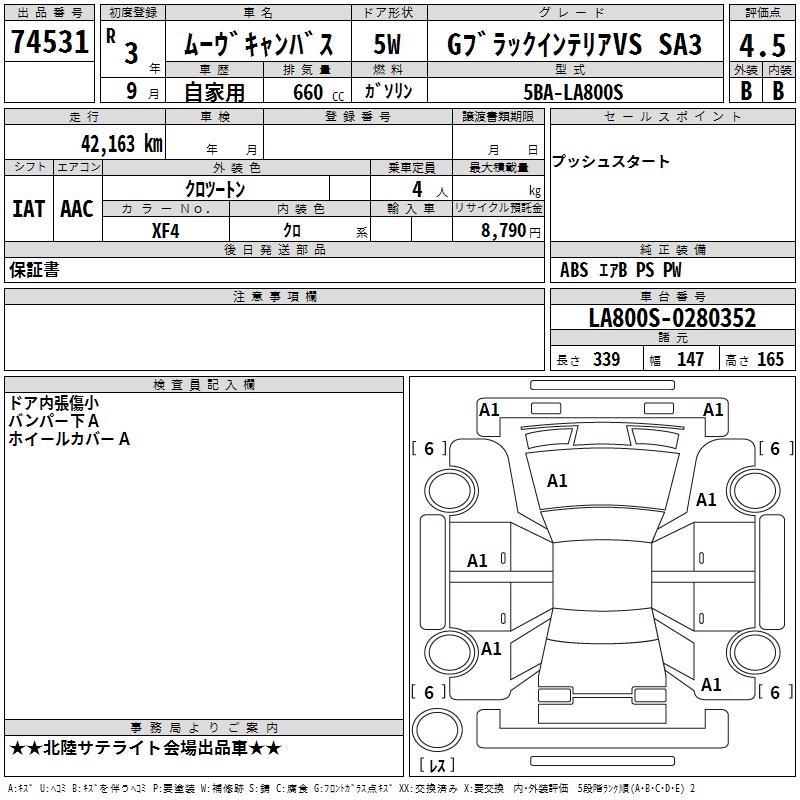Select the 車台番号 header
The height and width of the screenshot is (800, 800).
pyautogui.click(x=672, y=296)
